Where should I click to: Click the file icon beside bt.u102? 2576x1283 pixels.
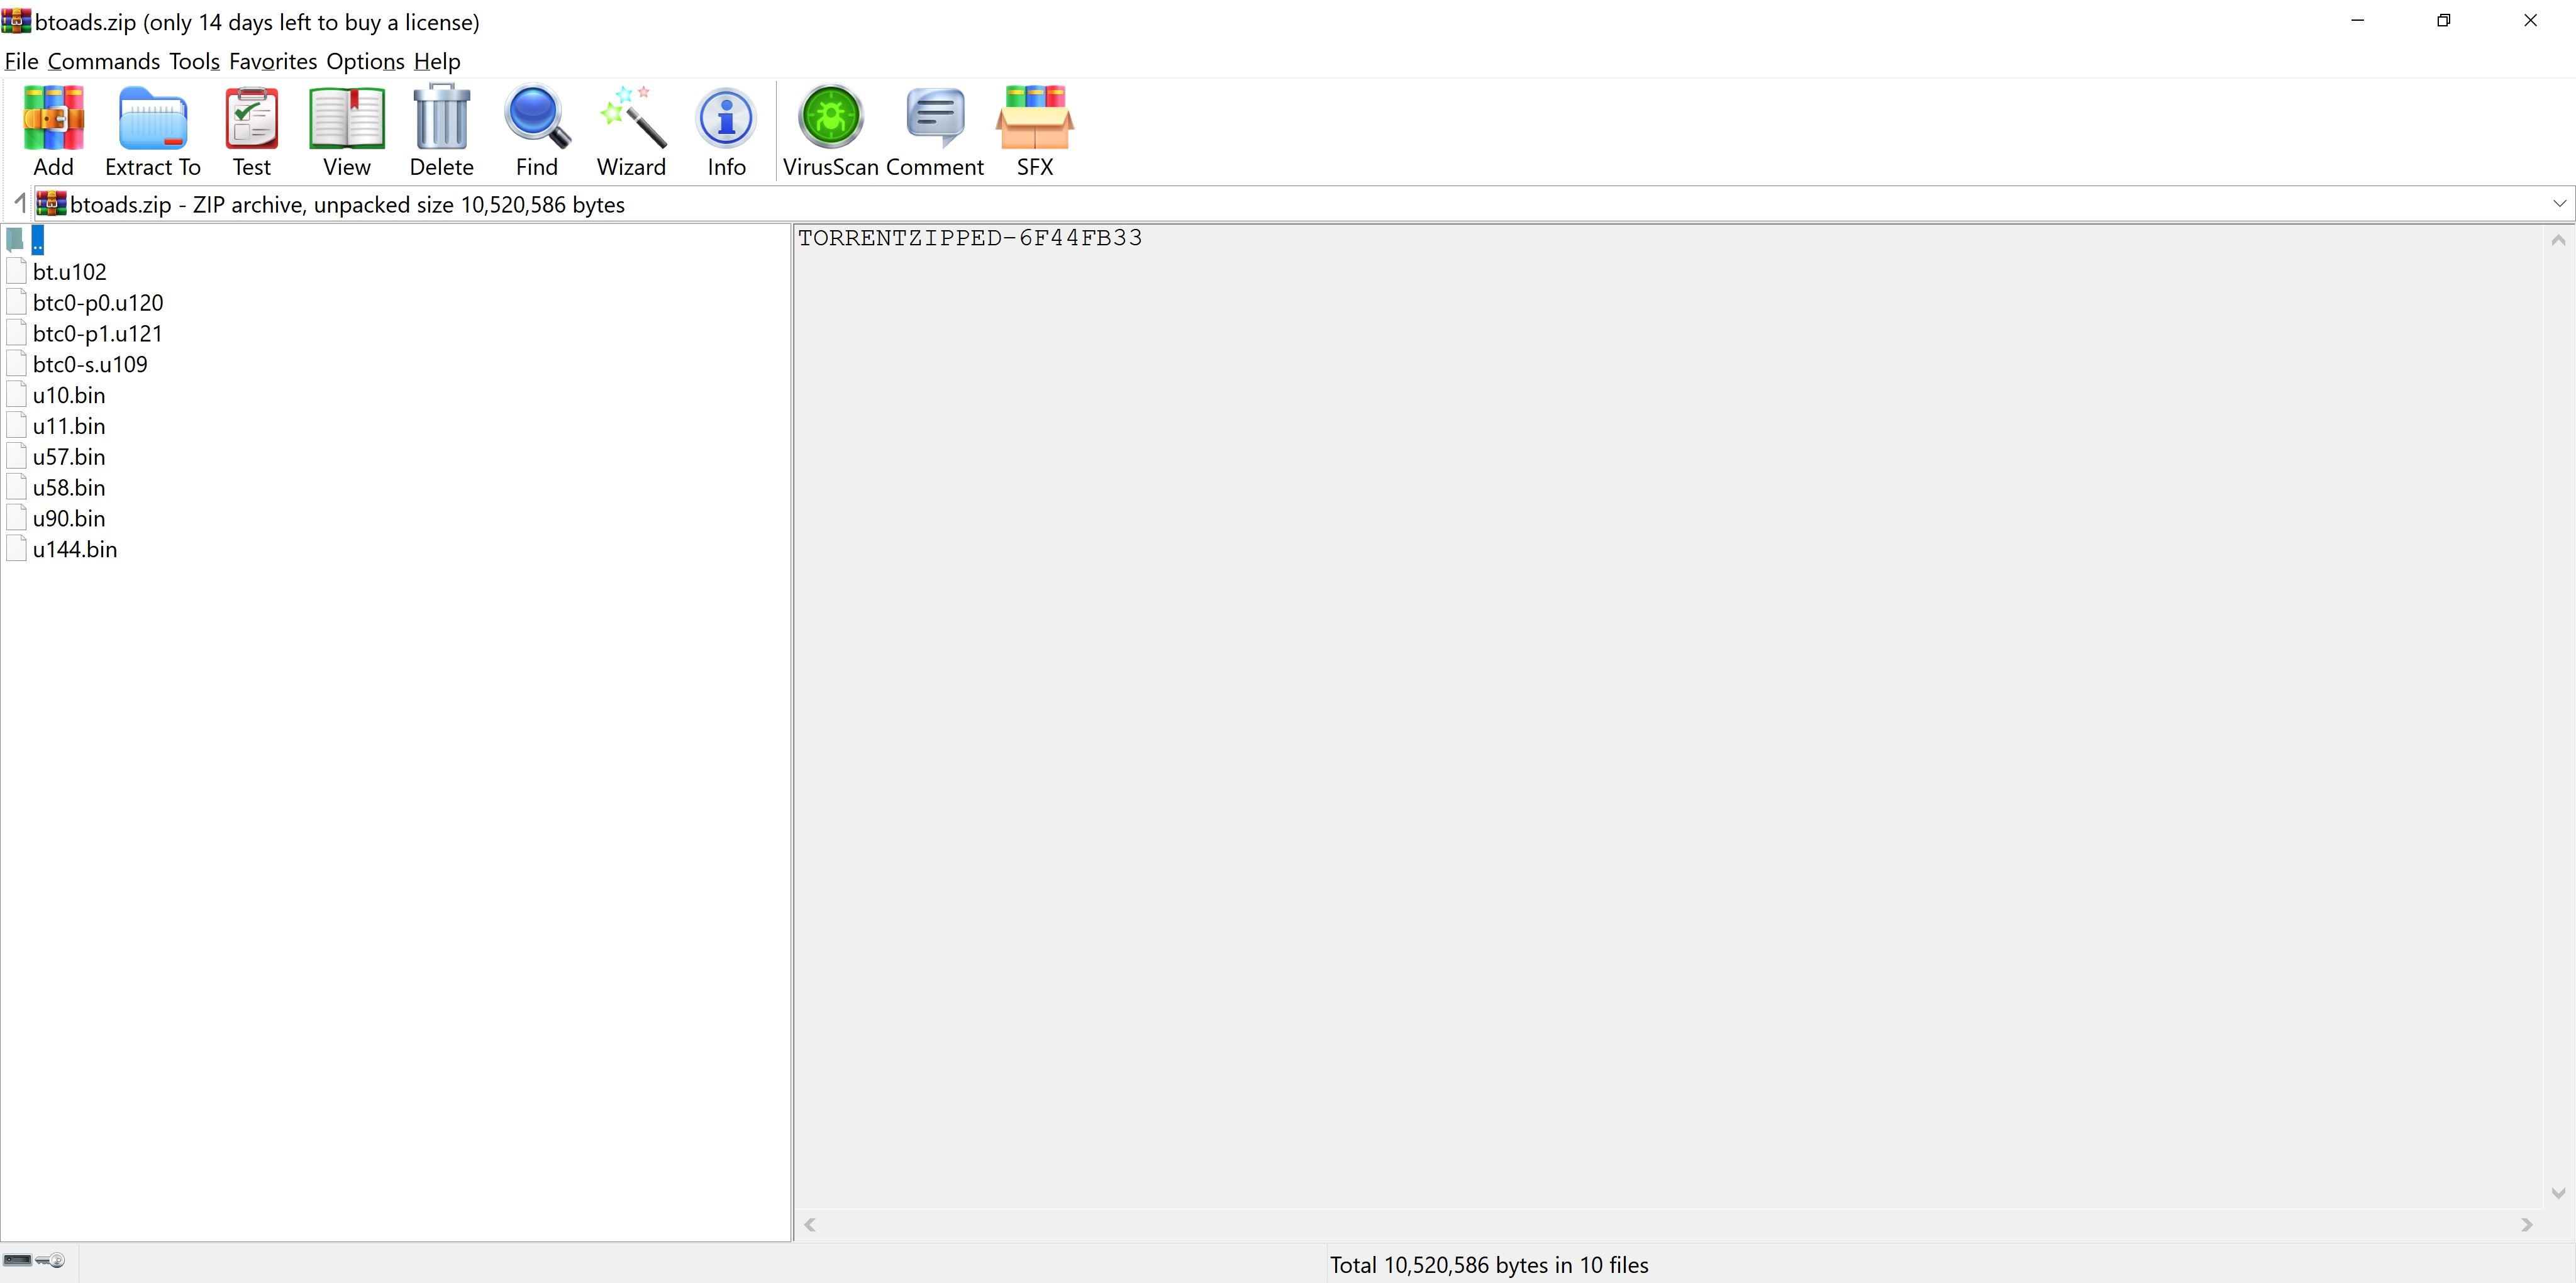(16, 271)
